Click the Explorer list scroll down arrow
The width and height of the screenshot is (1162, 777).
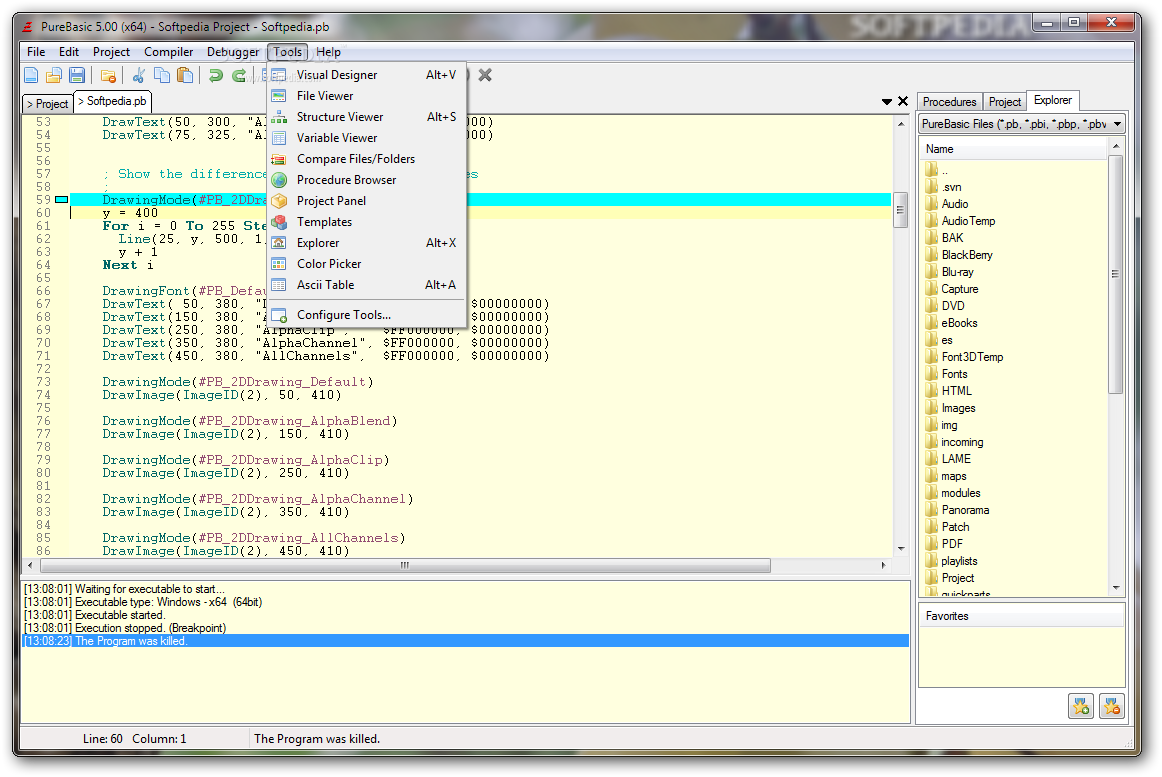(x=1116, y=588)
